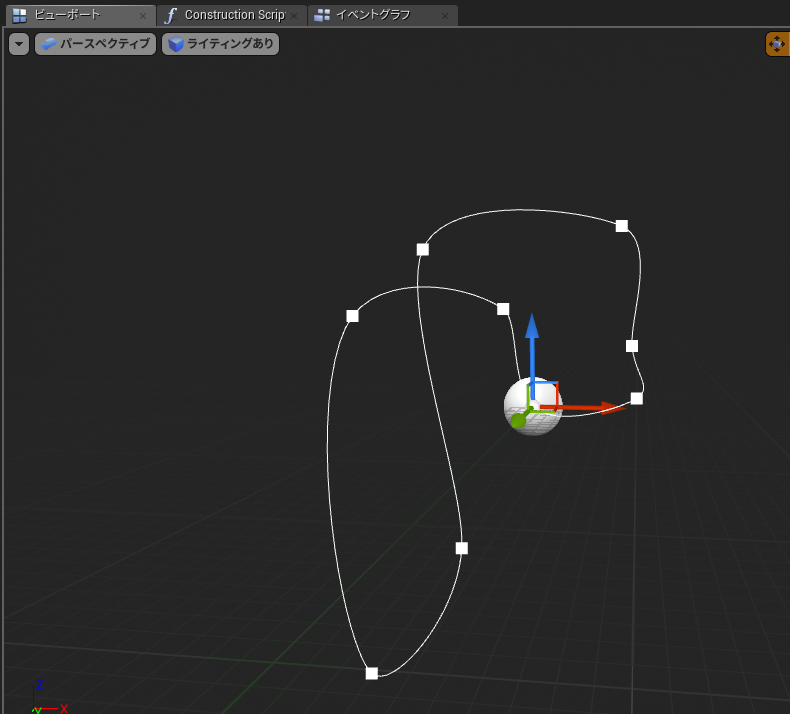Viewport: 790px width, 714px height.
Task: Click the graph icon on イベントグラフ tab
Action: (x=321, y=16)
